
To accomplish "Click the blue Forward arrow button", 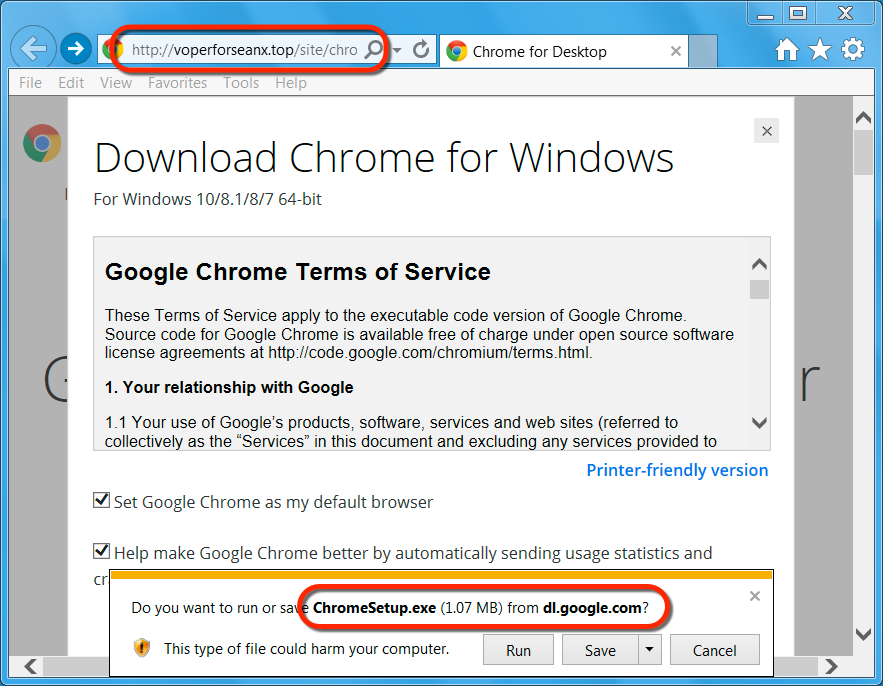I will (x=75, y=49).
